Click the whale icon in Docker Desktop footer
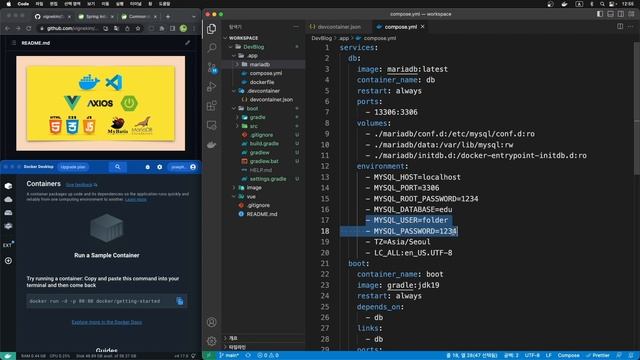This screenshot has width=640, height=360. (x=8, y=356)
